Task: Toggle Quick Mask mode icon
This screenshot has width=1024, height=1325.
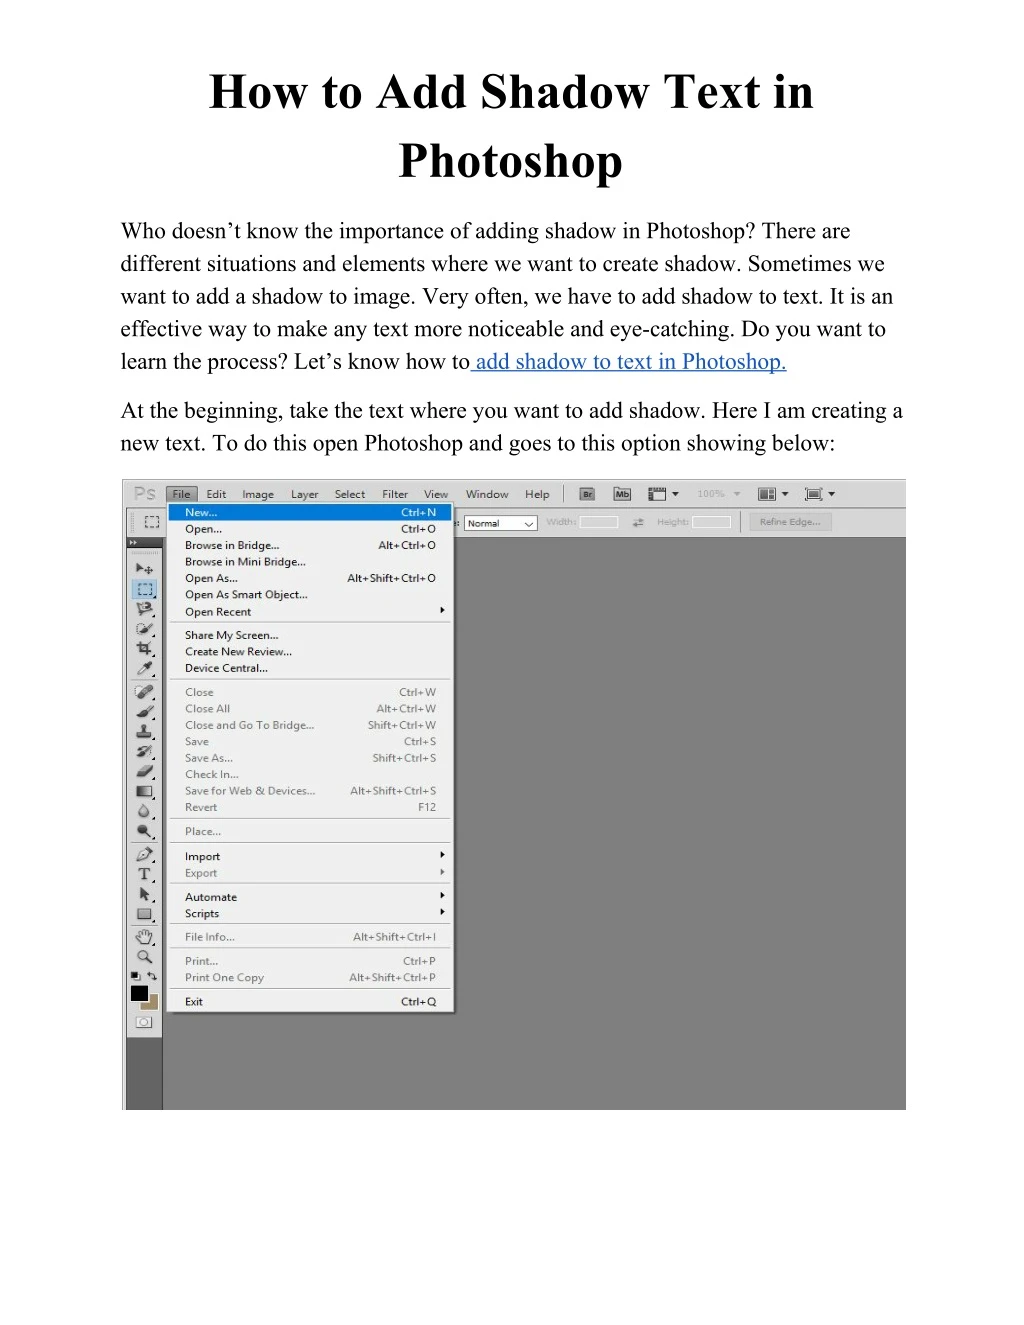Action: coord(144,1022)
